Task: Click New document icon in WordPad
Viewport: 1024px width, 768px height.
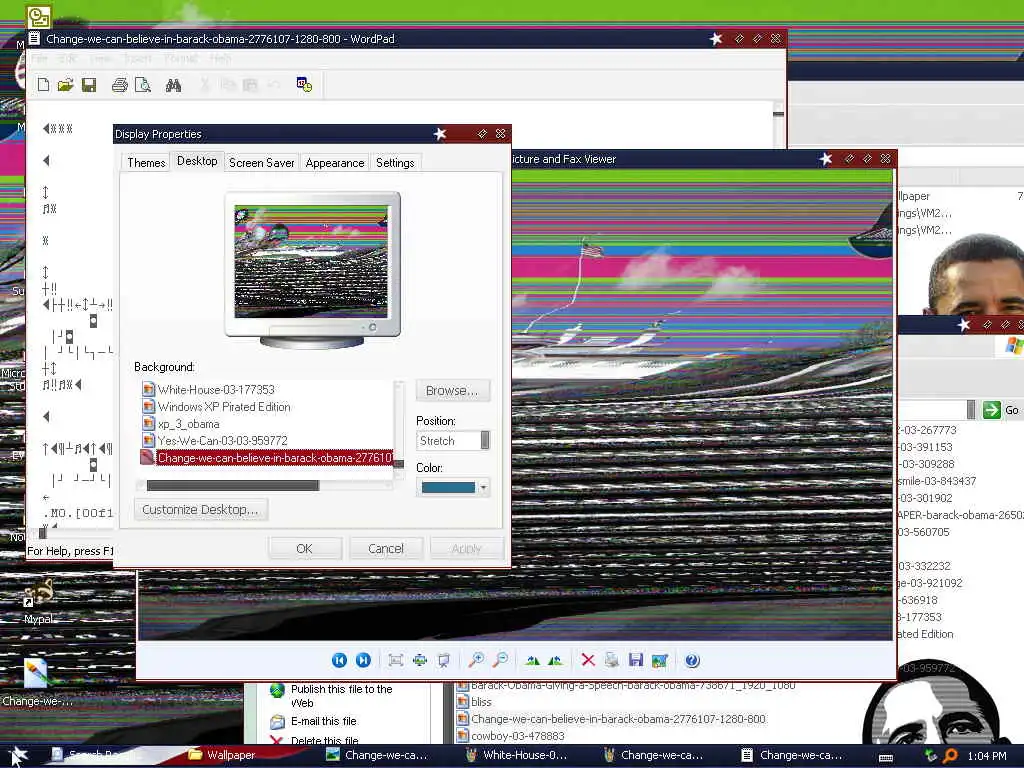Action: click(x=43, y=85)
